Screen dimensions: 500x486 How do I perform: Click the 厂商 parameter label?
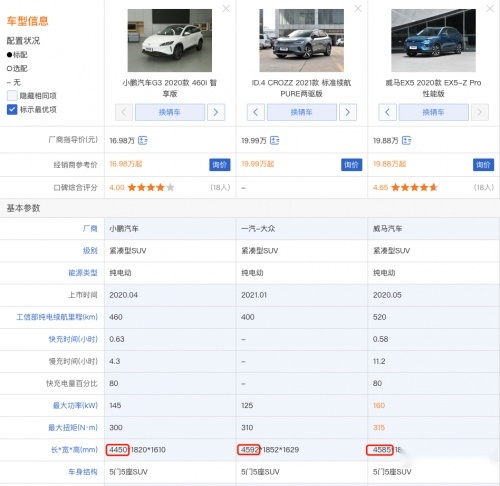tap(90, 228)
